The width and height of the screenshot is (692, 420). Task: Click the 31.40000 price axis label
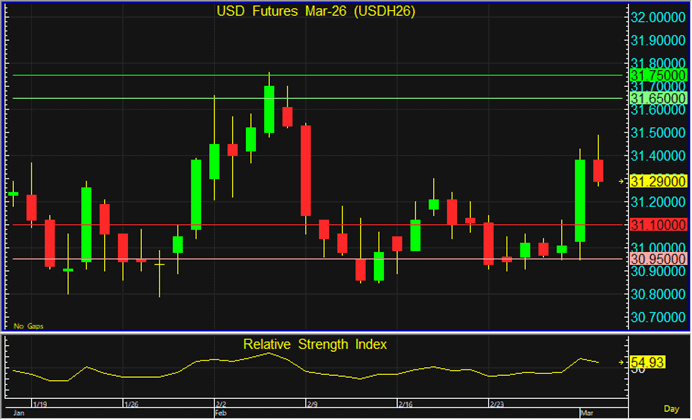[658, 156]
